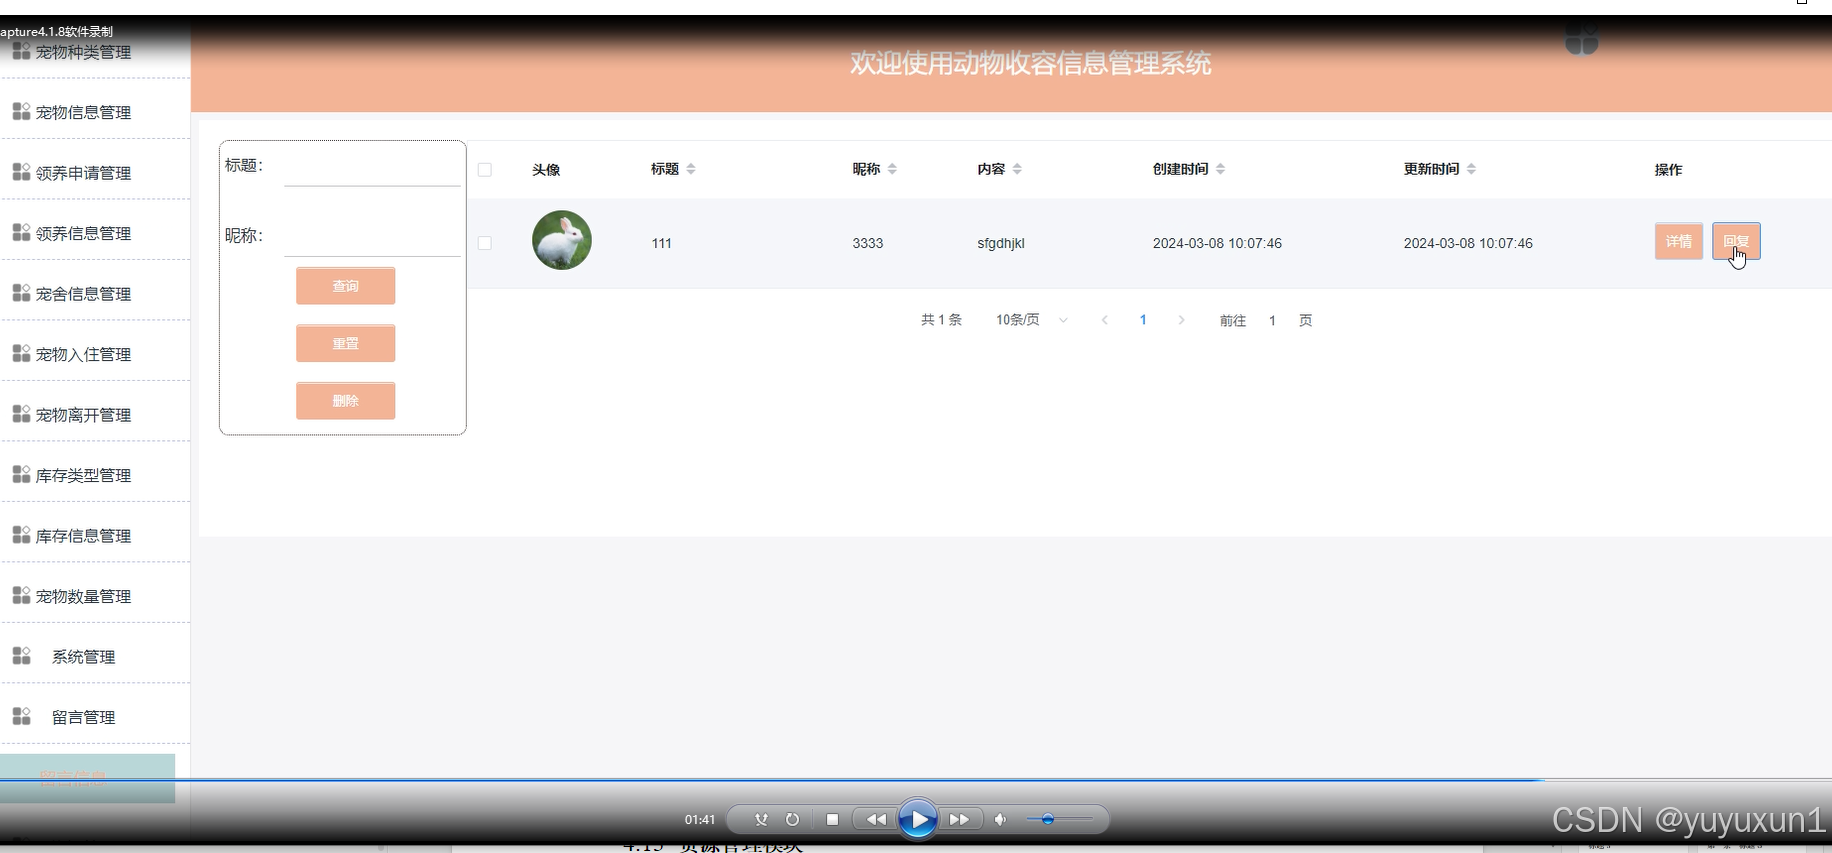1832x853 pixels.
Task: Click the icon beside 宠物信息管理
Action: click(21, 111)
